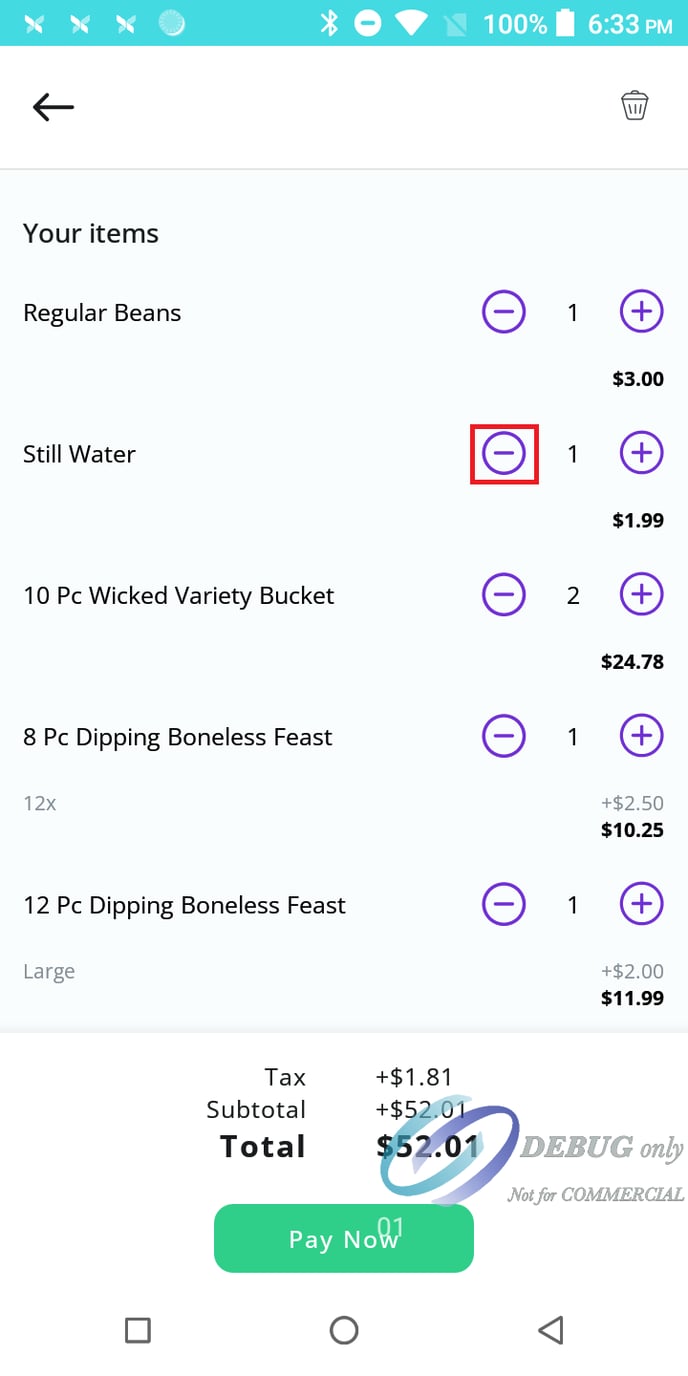Tap the highlighted minus button for Still Water
This screenshot has height=1376, width=688.
tap(504, 453)
